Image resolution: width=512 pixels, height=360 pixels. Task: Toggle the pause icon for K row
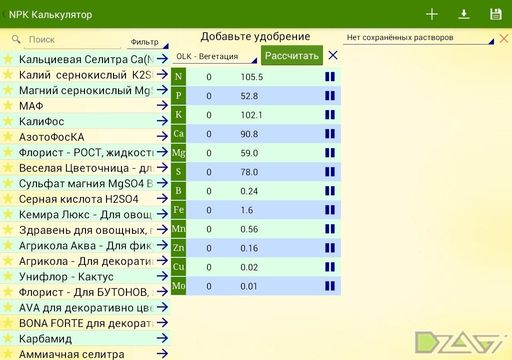(x=330, y=115)
